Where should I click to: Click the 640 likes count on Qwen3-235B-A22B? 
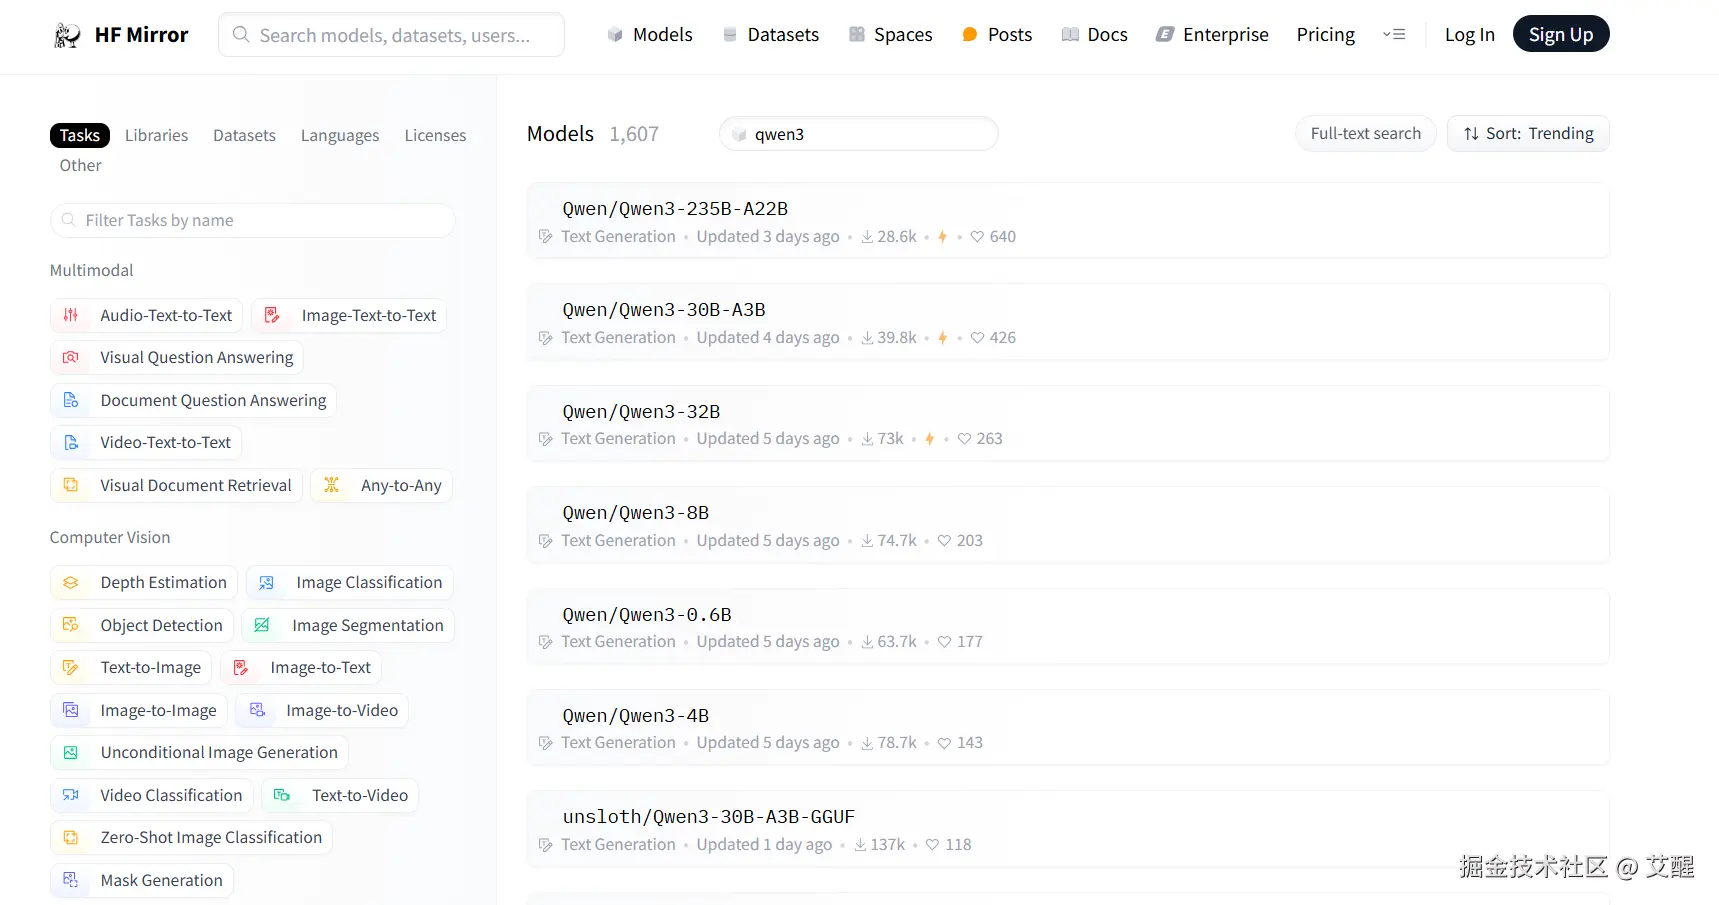click(x=993, y=237)
